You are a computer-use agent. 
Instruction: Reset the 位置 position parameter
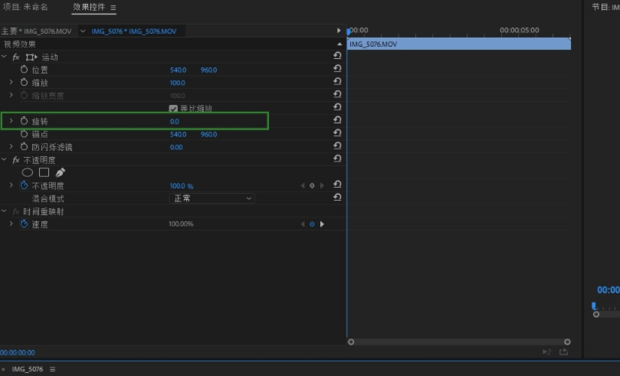point(337,69)
